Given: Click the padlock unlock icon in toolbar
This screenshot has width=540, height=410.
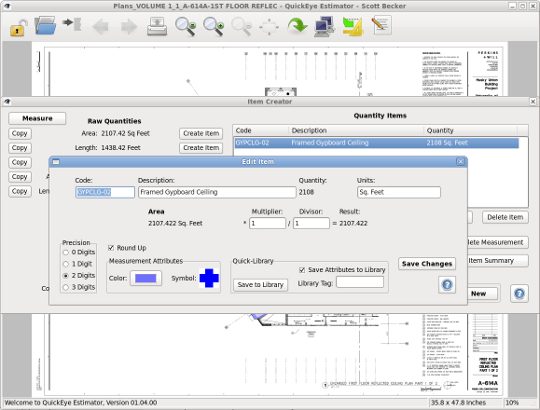Looking at the screenshot, I should [x=18, y=28].
